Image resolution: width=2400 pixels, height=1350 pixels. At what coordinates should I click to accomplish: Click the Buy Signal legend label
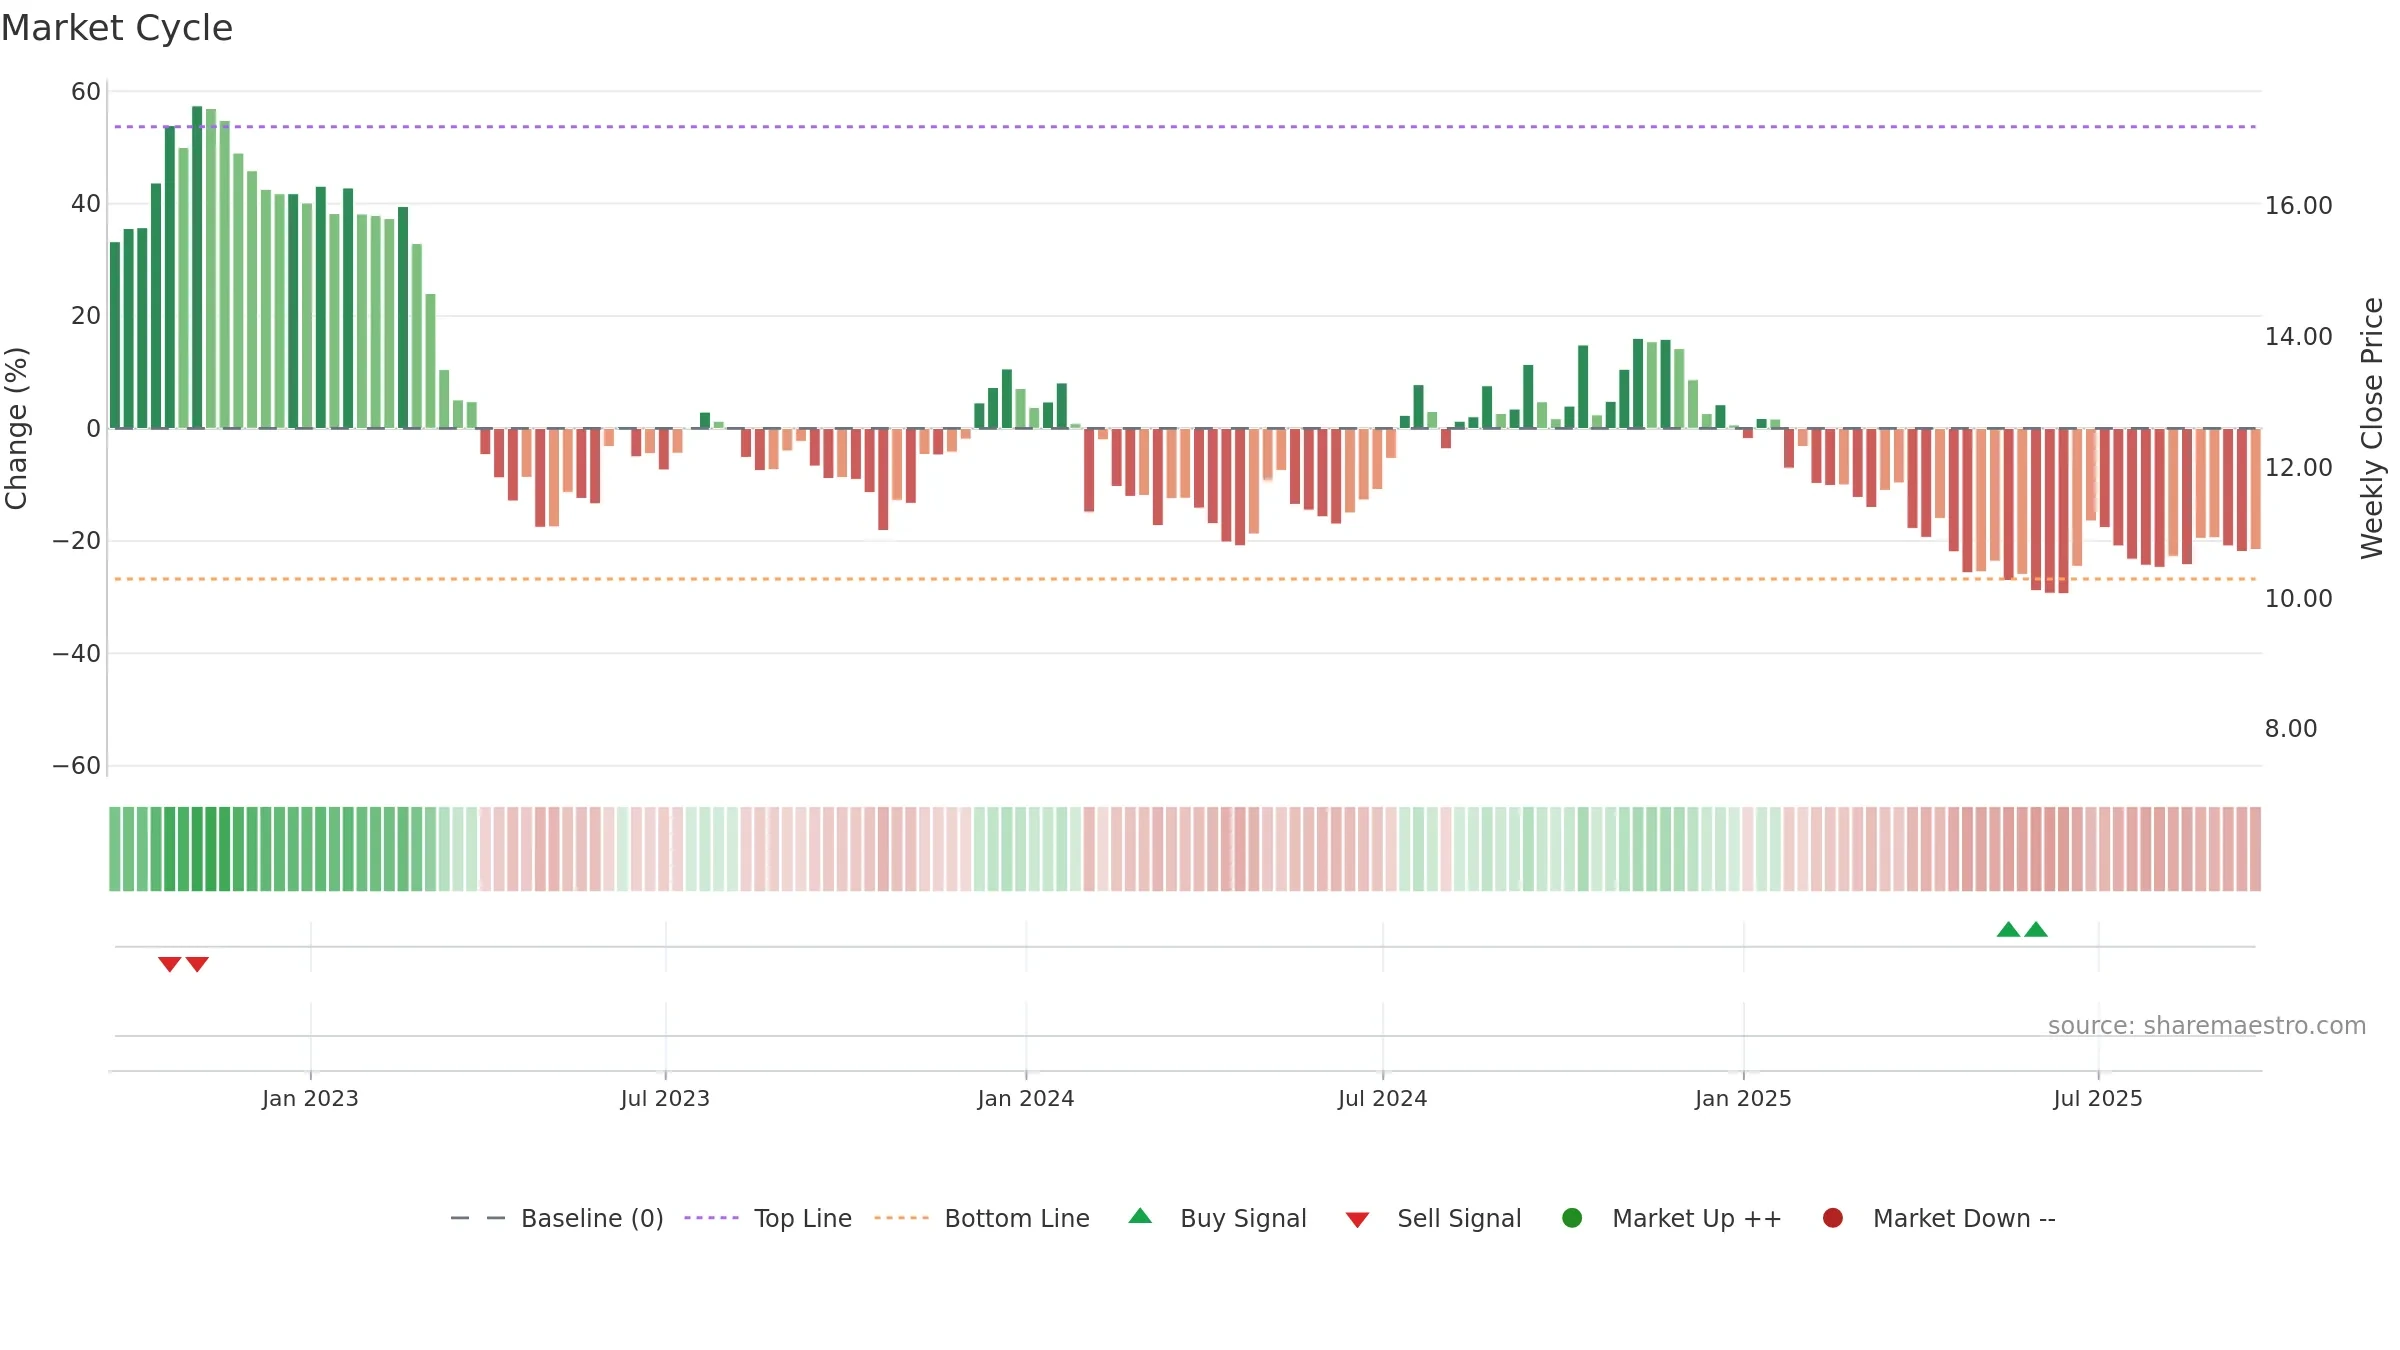click(x=1243, y=1218)
